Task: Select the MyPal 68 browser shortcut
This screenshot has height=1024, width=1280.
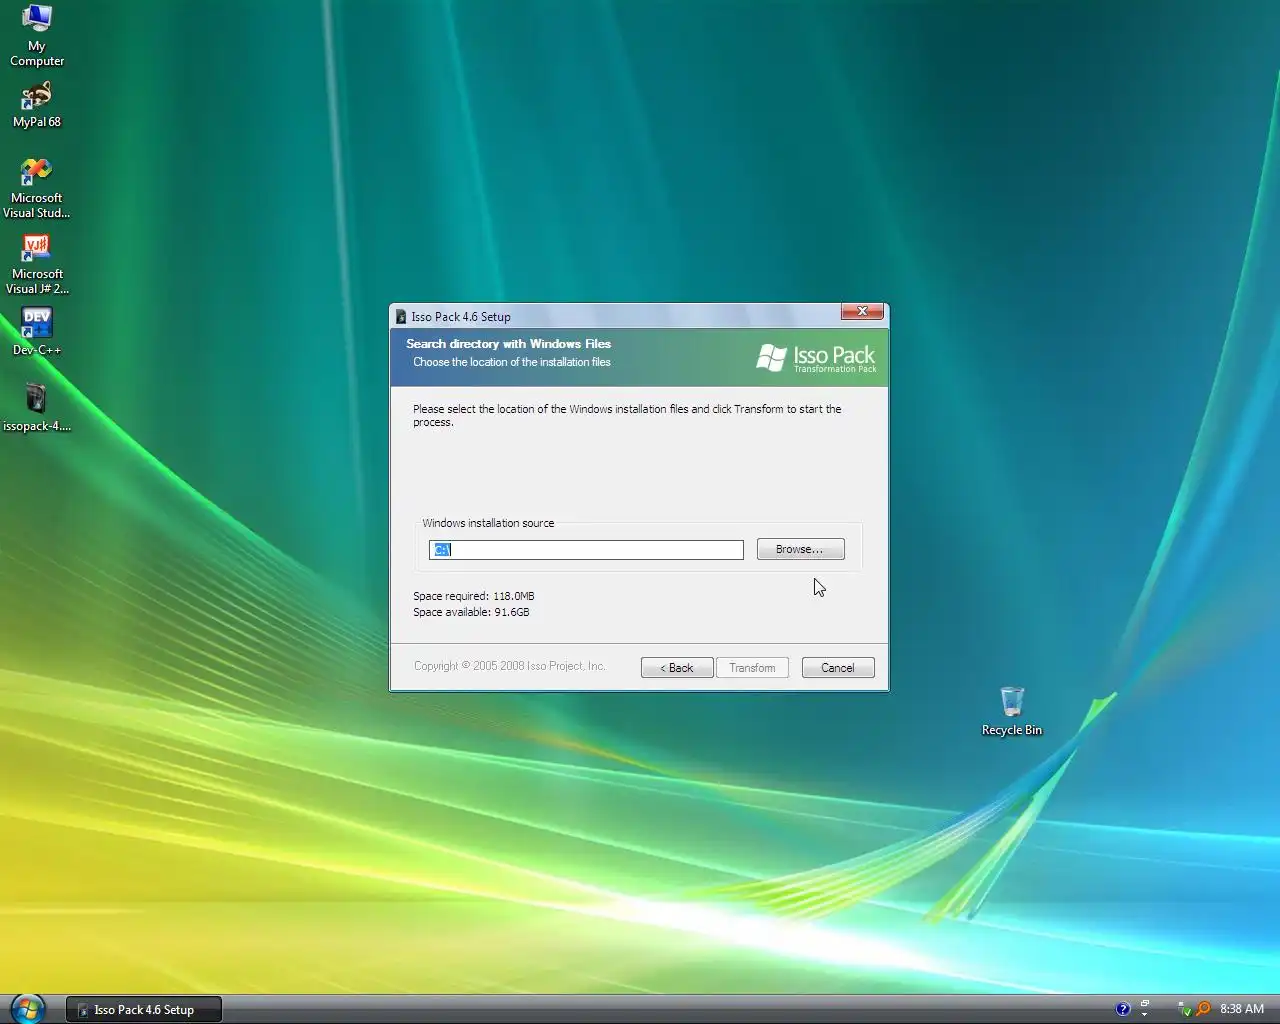Action: 37,105
